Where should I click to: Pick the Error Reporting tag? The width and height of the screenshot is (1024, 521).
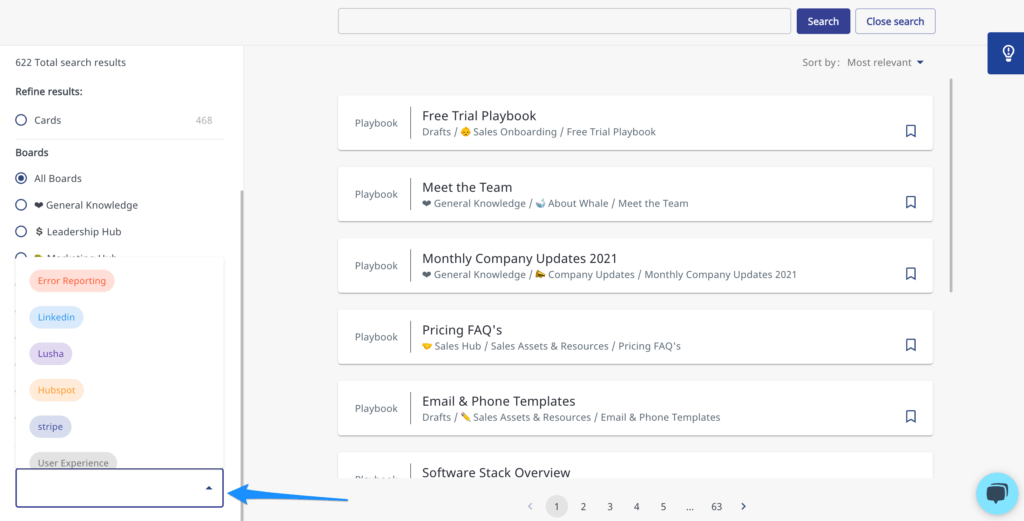pyautogui.click(x=72, y=281)
